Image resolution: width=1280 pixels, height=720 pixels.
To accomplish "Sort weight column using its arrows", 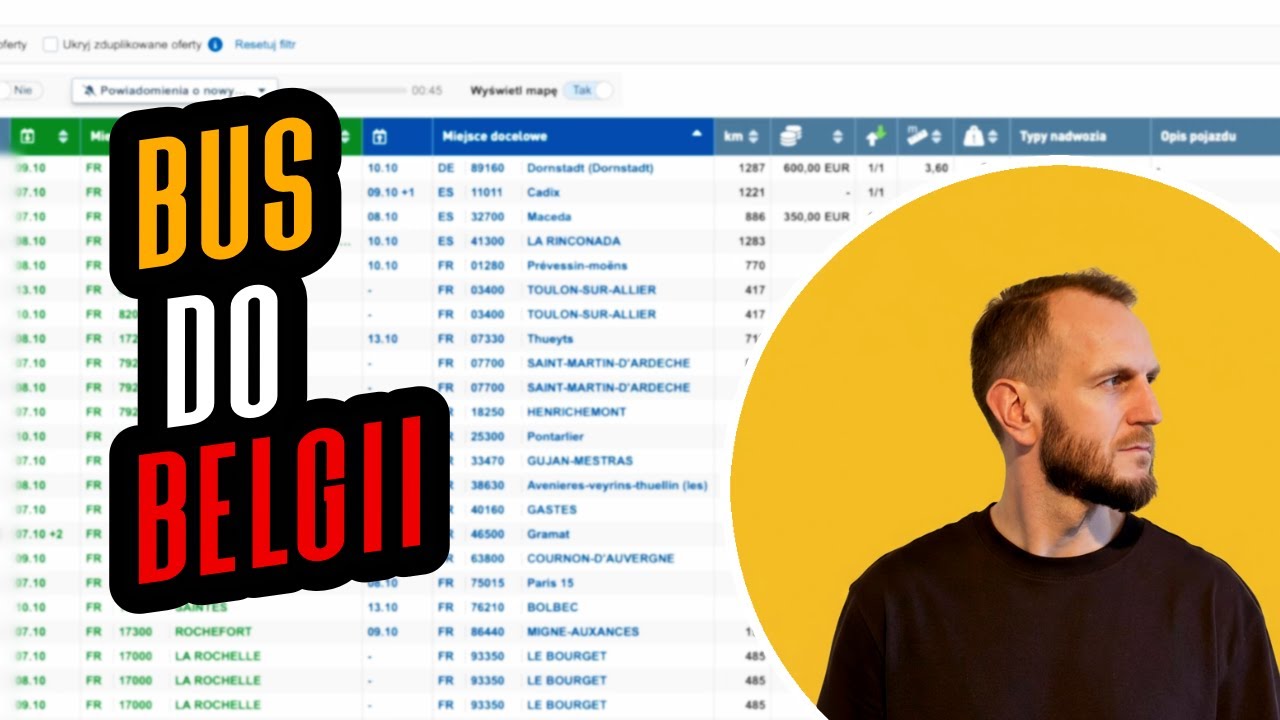I will tap(992, 137).
